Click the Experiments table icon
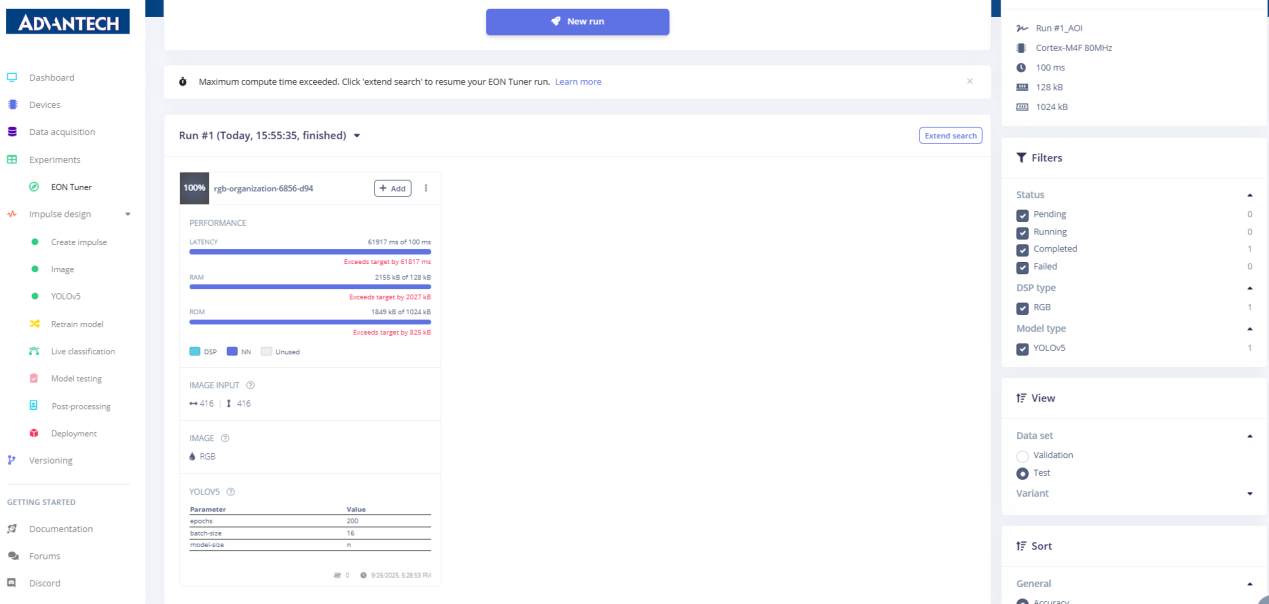This screenshot has height=604, width=1269. 13,159
